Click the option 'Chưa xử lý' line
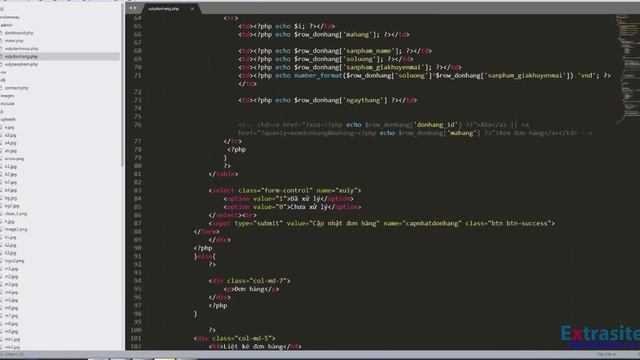This screenshot has height=360, width=640. (292, 207)
